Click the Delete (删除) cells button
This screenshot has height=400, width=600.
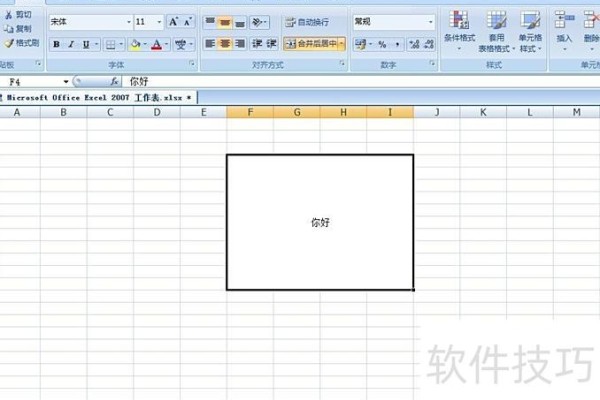tap(591, 31)
